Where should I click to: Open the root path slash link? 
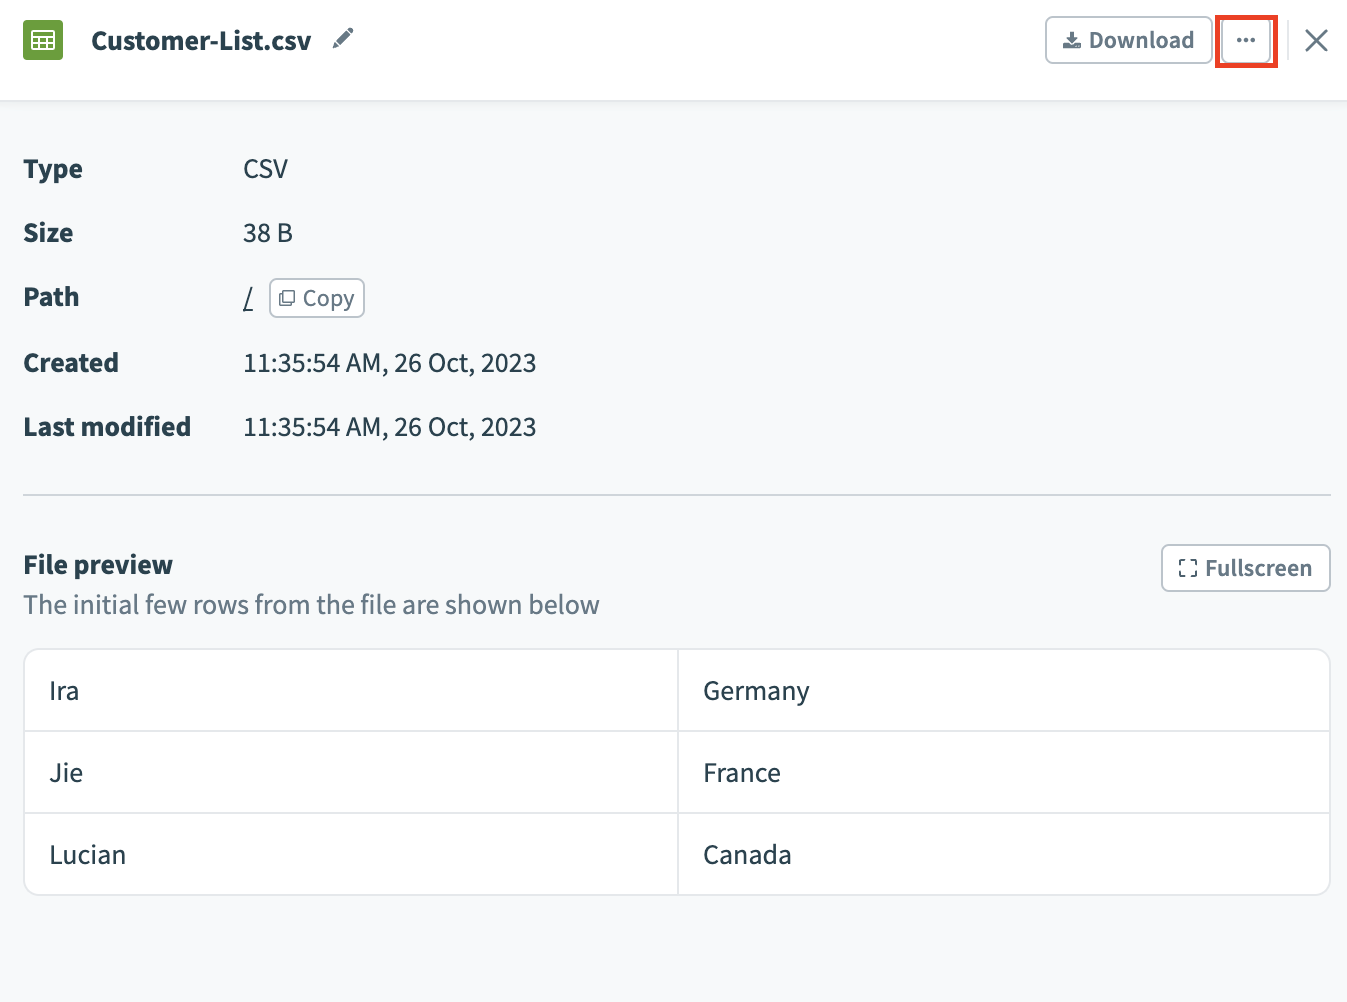coord(248,298)
